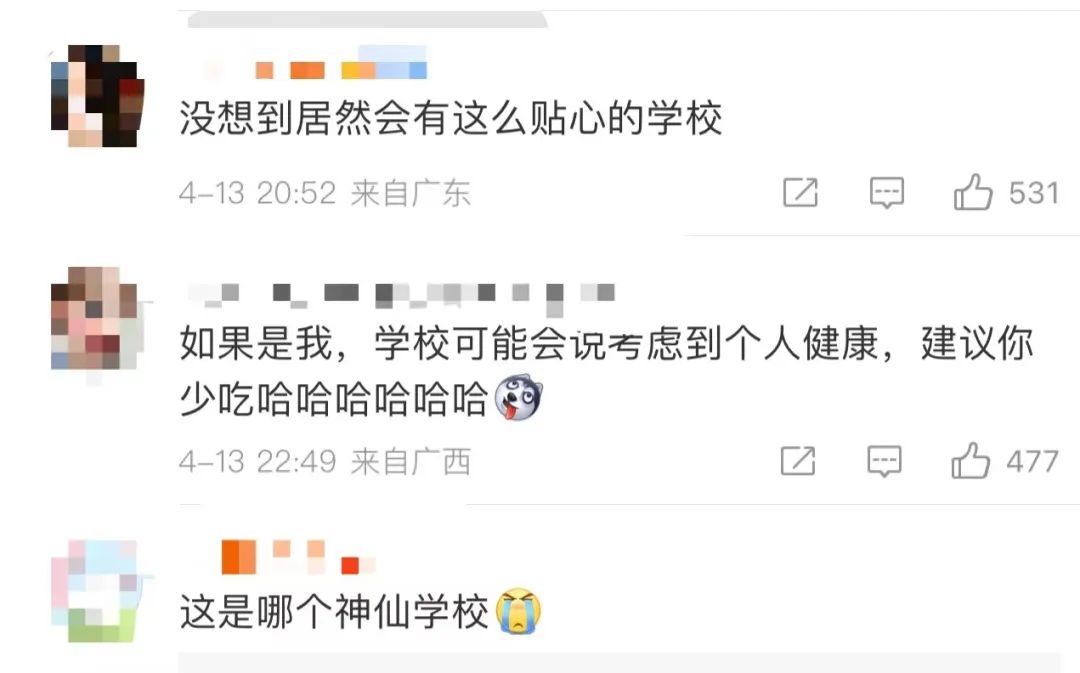Select the comment text 这是哪个神仙学校
1080x673 pixels.
(x=334, y=611)
